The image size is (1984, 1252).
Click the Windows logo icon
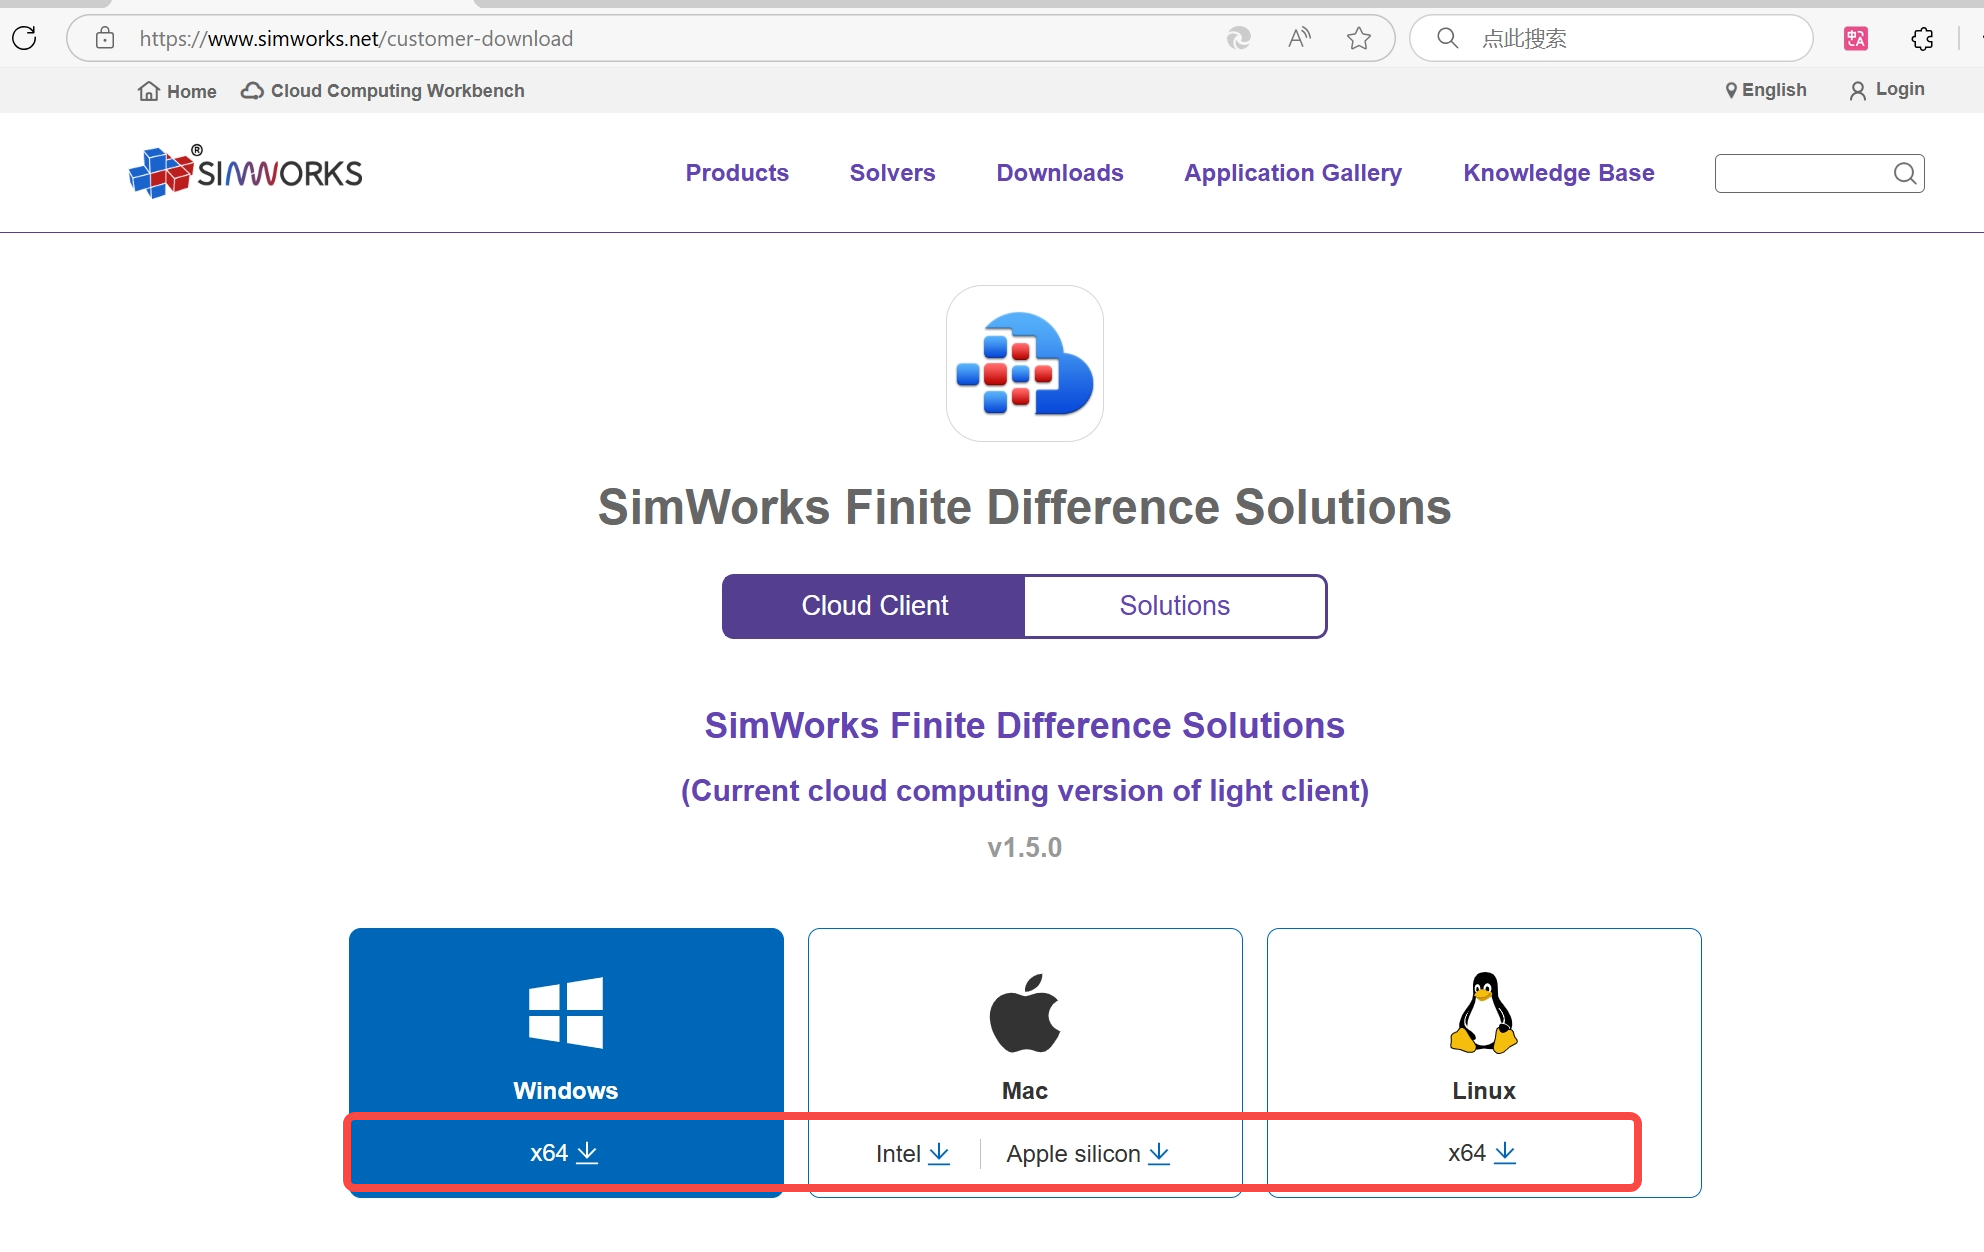tap(566, 1012)
